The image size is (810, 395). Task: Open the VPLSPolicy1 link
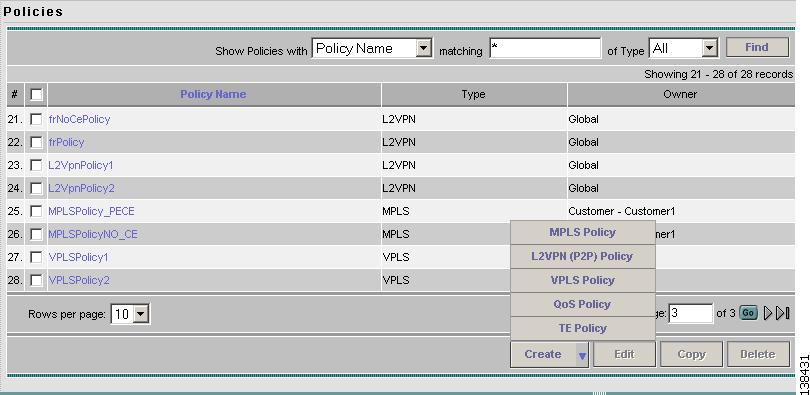(79, 257)
